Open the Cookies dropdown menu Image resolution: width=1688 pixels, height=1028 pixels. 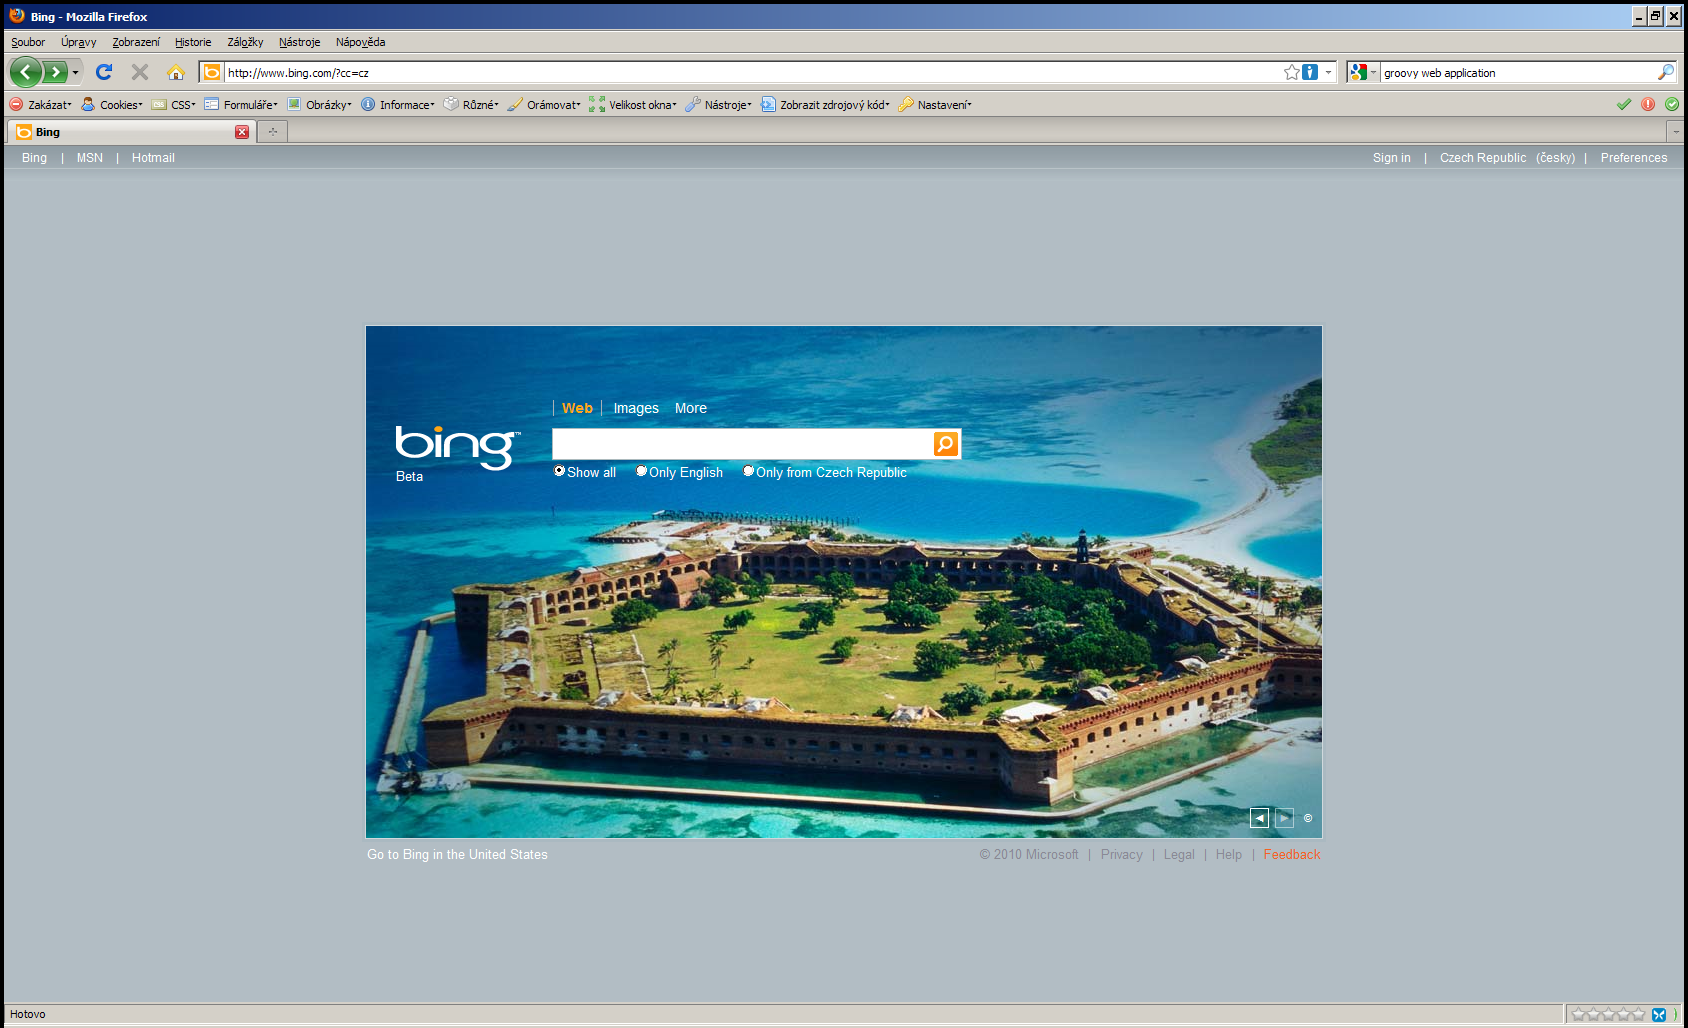[x=112, y=104]
